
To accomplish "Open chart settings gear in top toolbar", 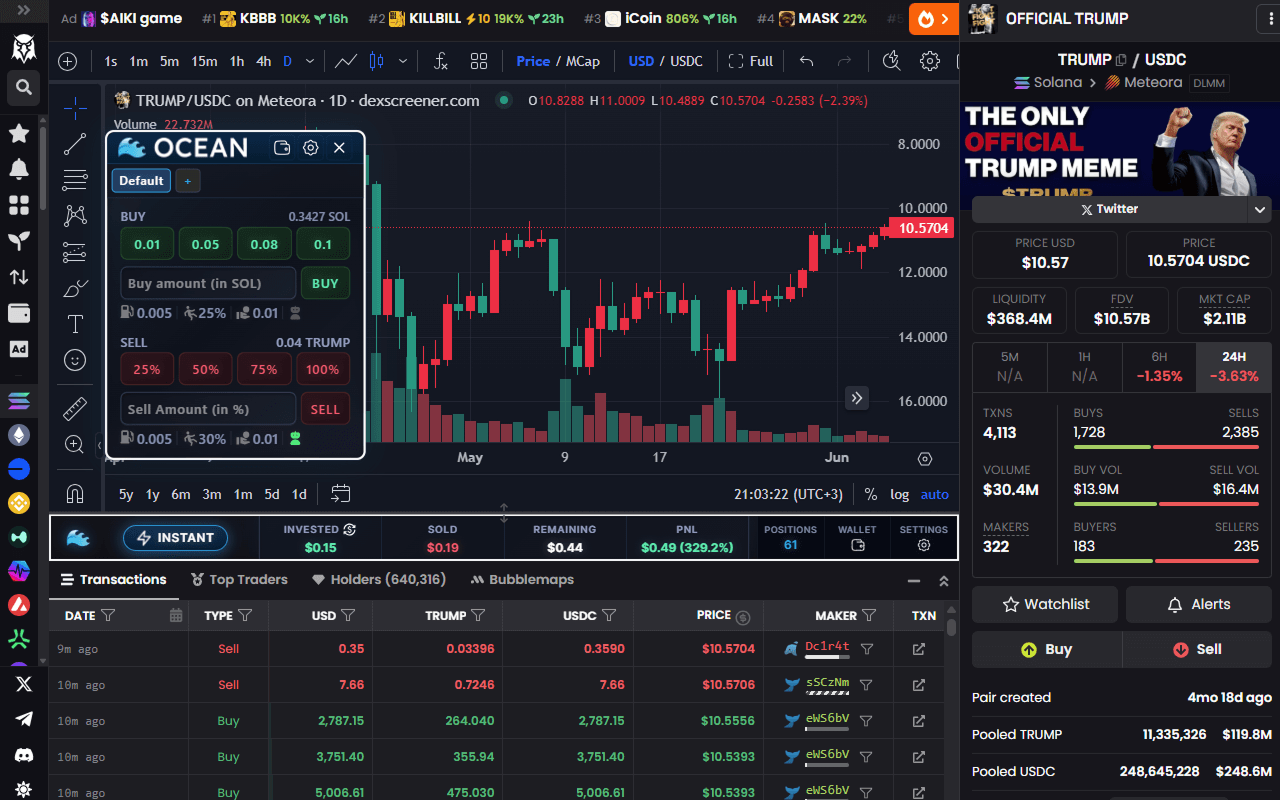I will (930, 61).
